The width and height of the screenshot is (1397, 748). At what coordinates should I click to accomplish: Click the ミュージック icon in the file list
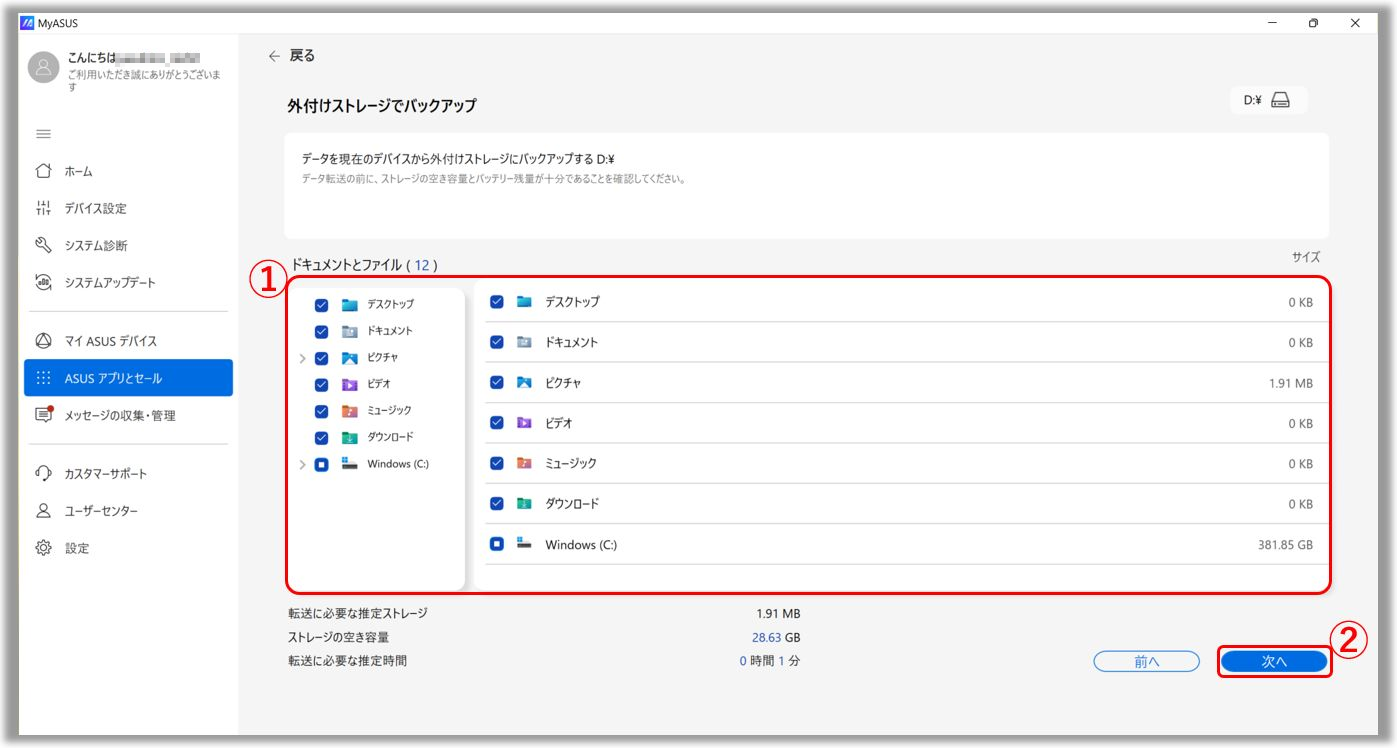(x=524, y=463)
